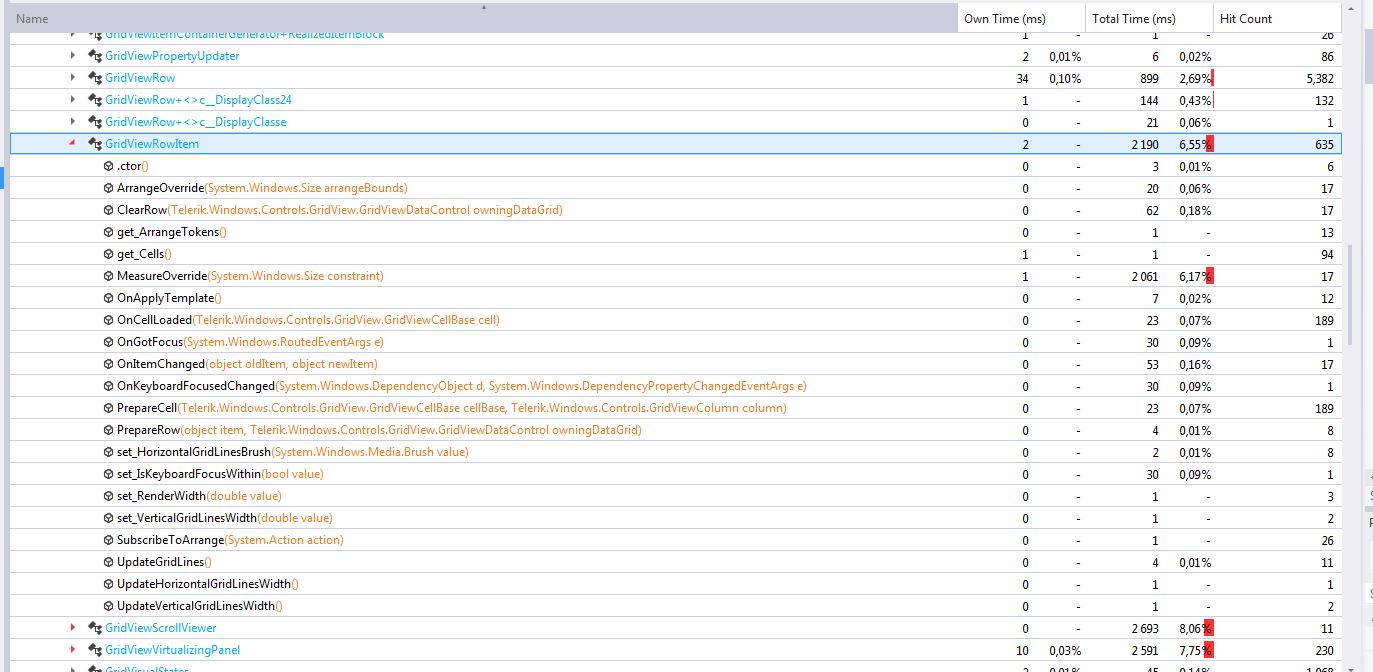
Task: Click the set_HorizontalGridLinesBrush method icon
Action: coord(108,452)
